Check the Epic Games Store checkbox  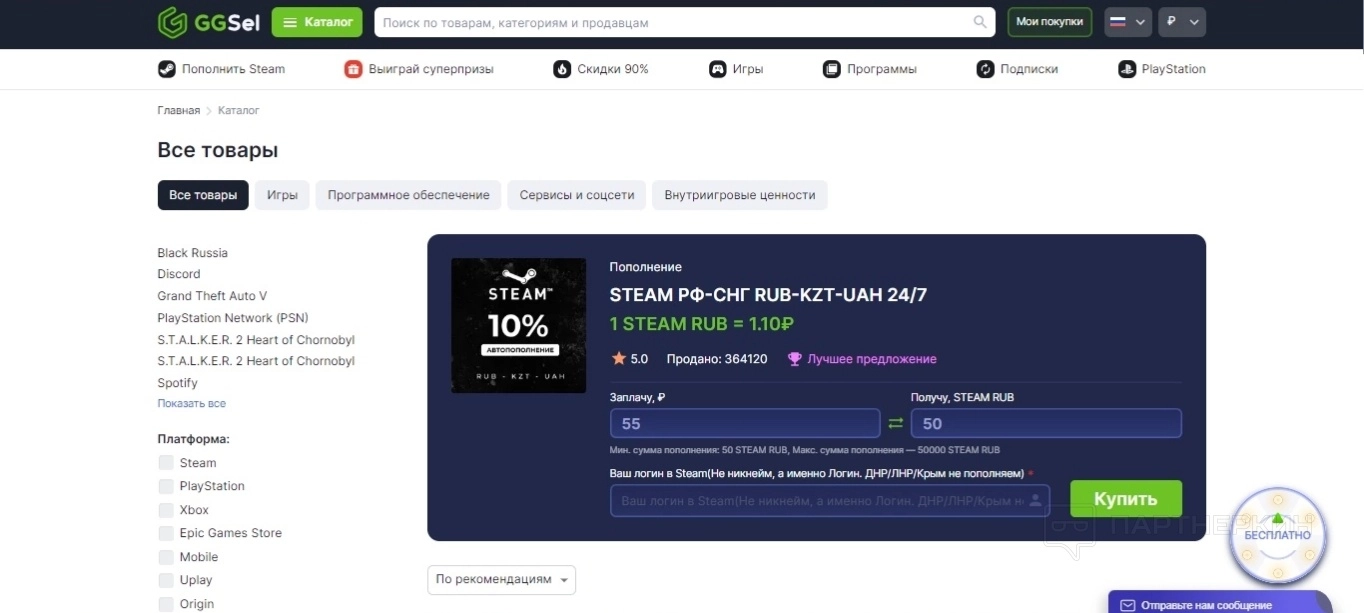click(166, 533)
